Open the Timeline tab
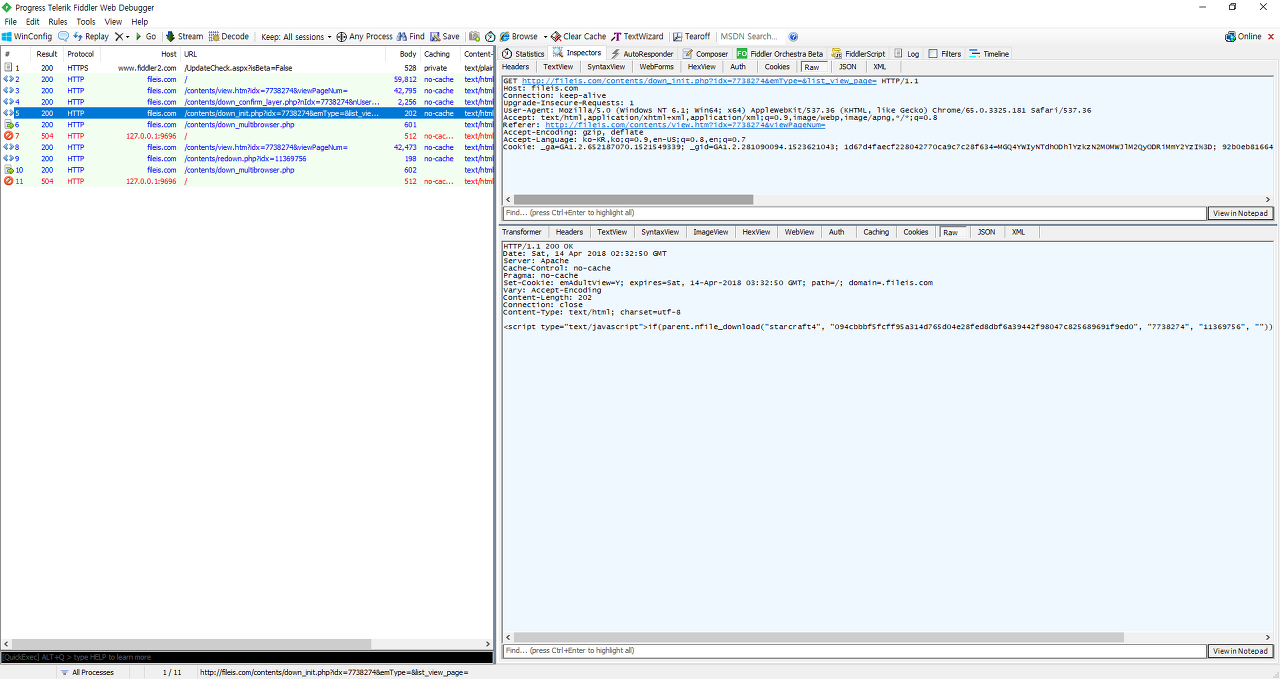The height and width of the screenshot is (679, 1280). pos(989,54)
